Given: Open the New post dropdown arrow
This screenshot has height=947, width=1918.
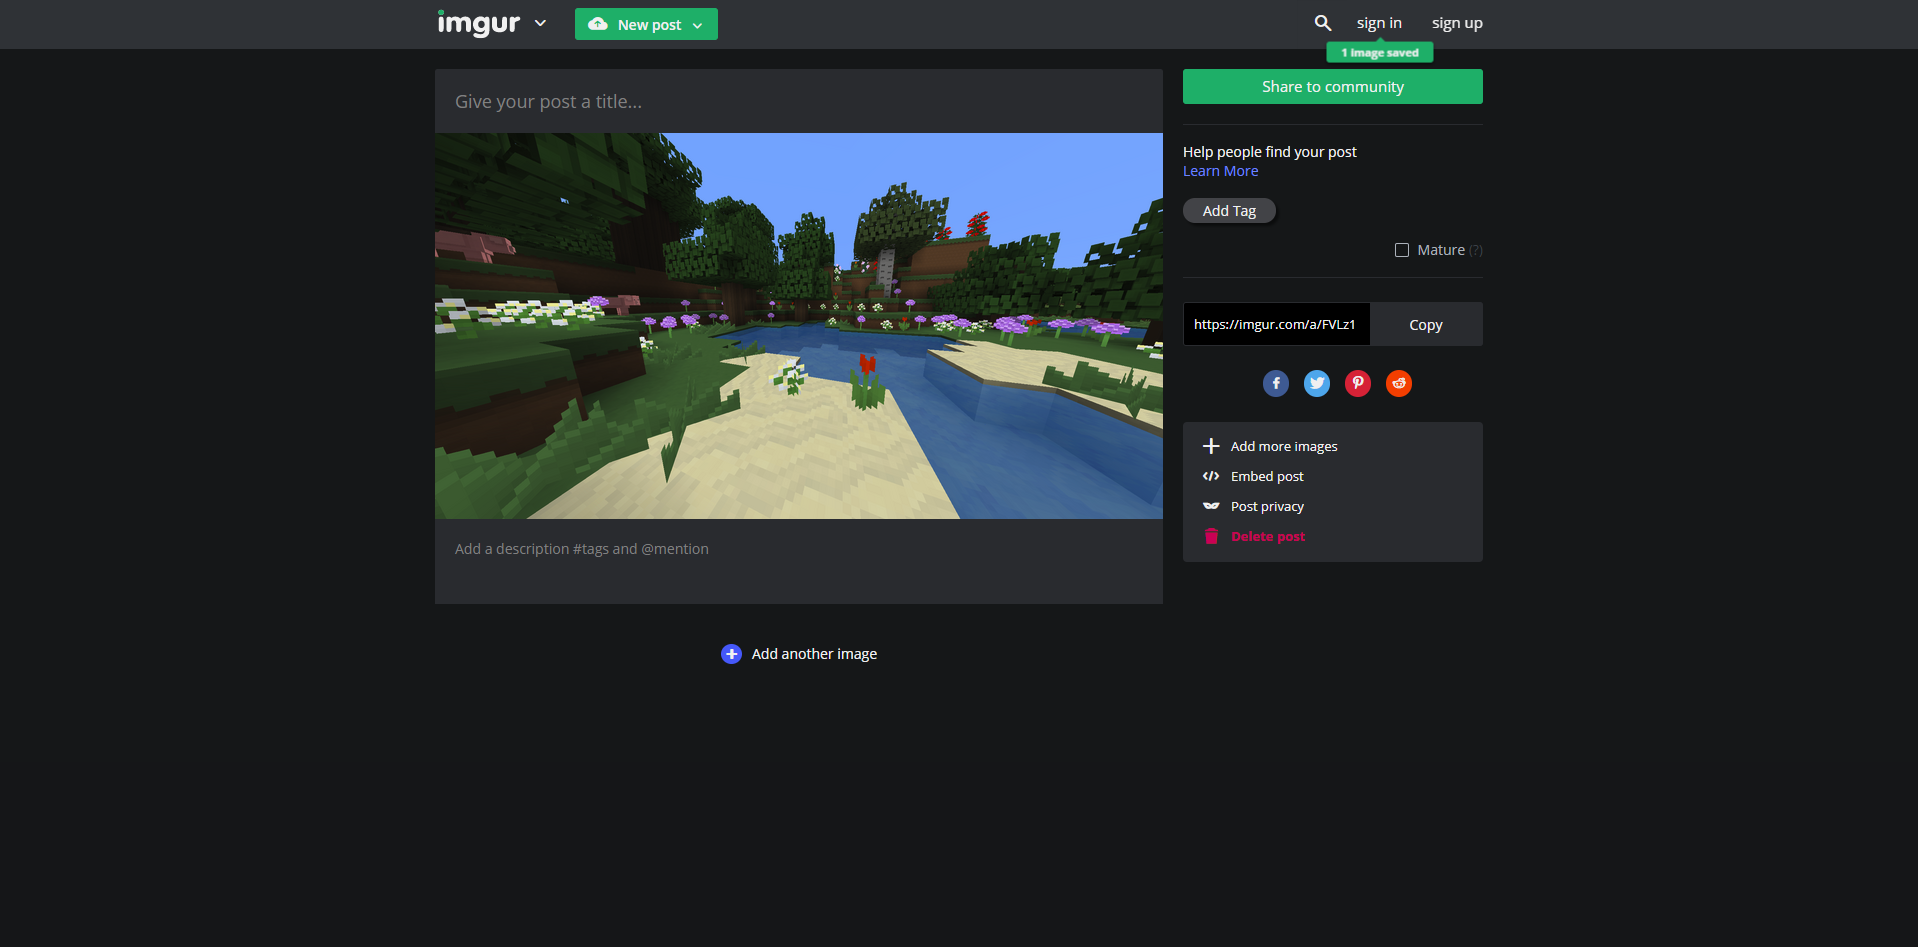Looking at the screenshot, I should tap(697, 25).
